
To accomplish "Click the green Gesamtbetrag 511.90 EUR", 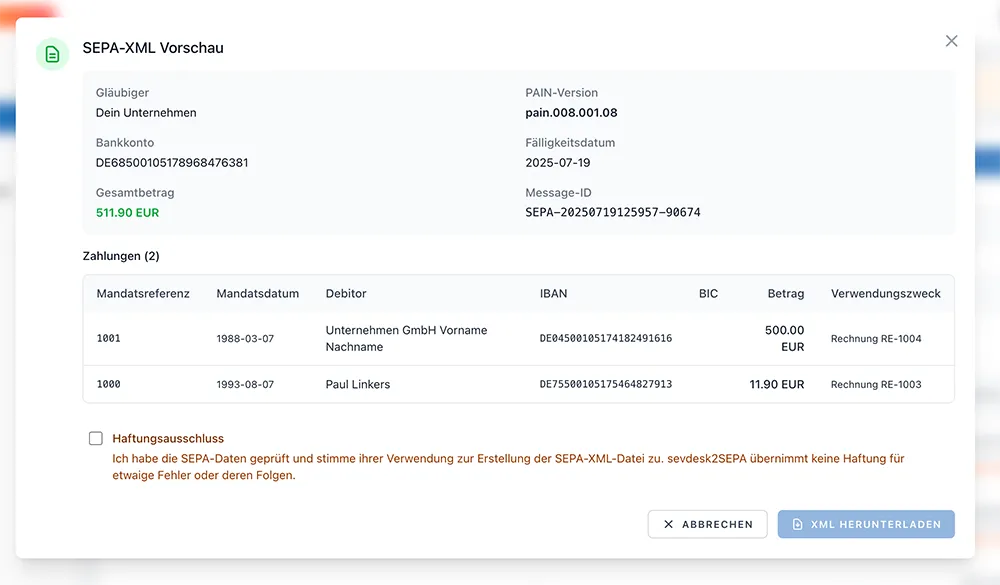I will pos(127,212).
